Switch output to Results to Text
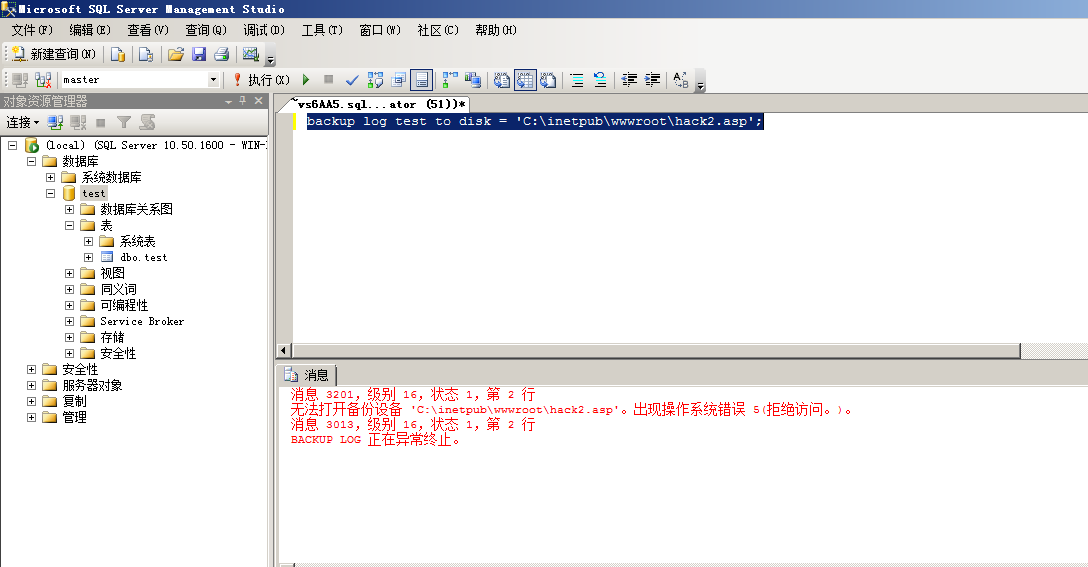This screenshot has height=567, width=1088. point(502,80)
